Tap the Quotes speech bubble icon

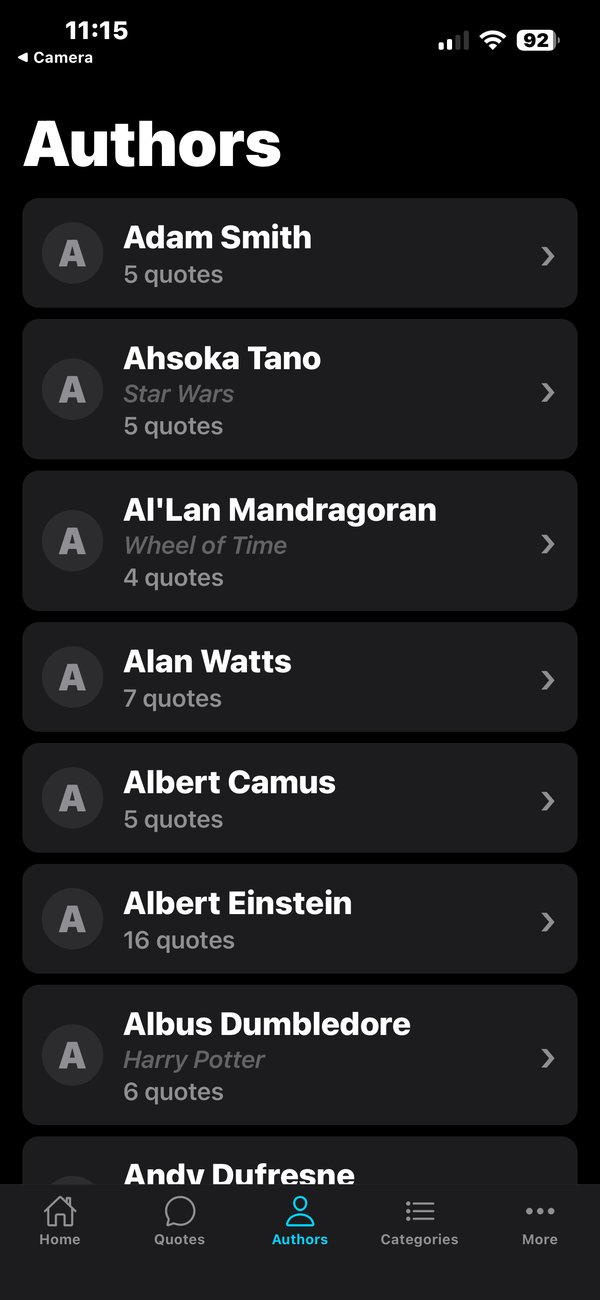[x=179, y=1210]
